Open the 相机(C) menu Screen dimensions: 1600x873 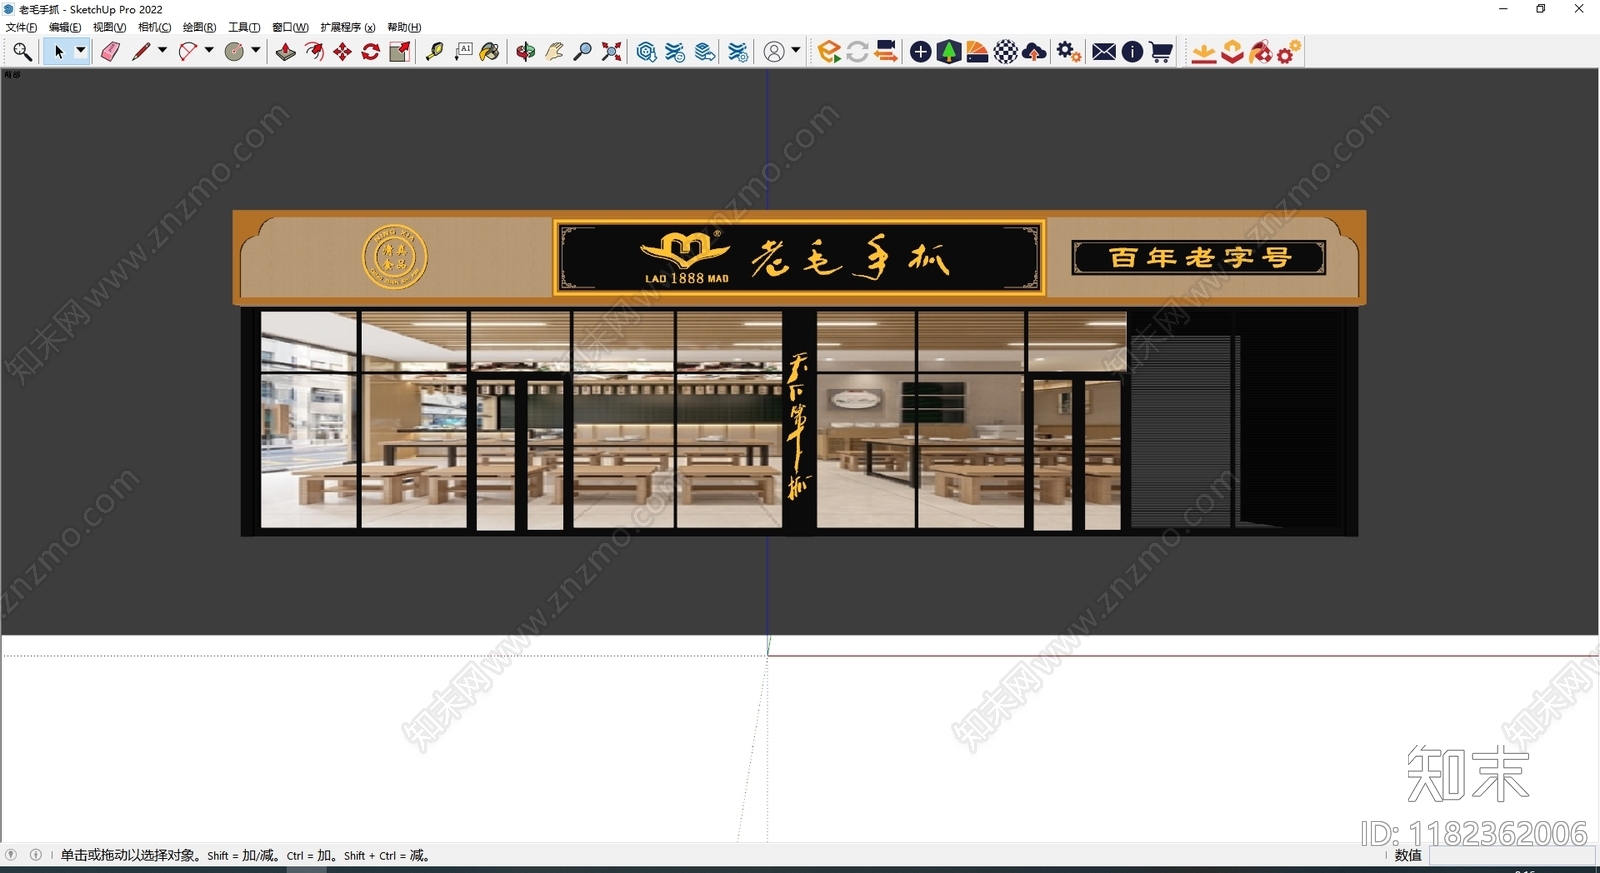(154, 27)
